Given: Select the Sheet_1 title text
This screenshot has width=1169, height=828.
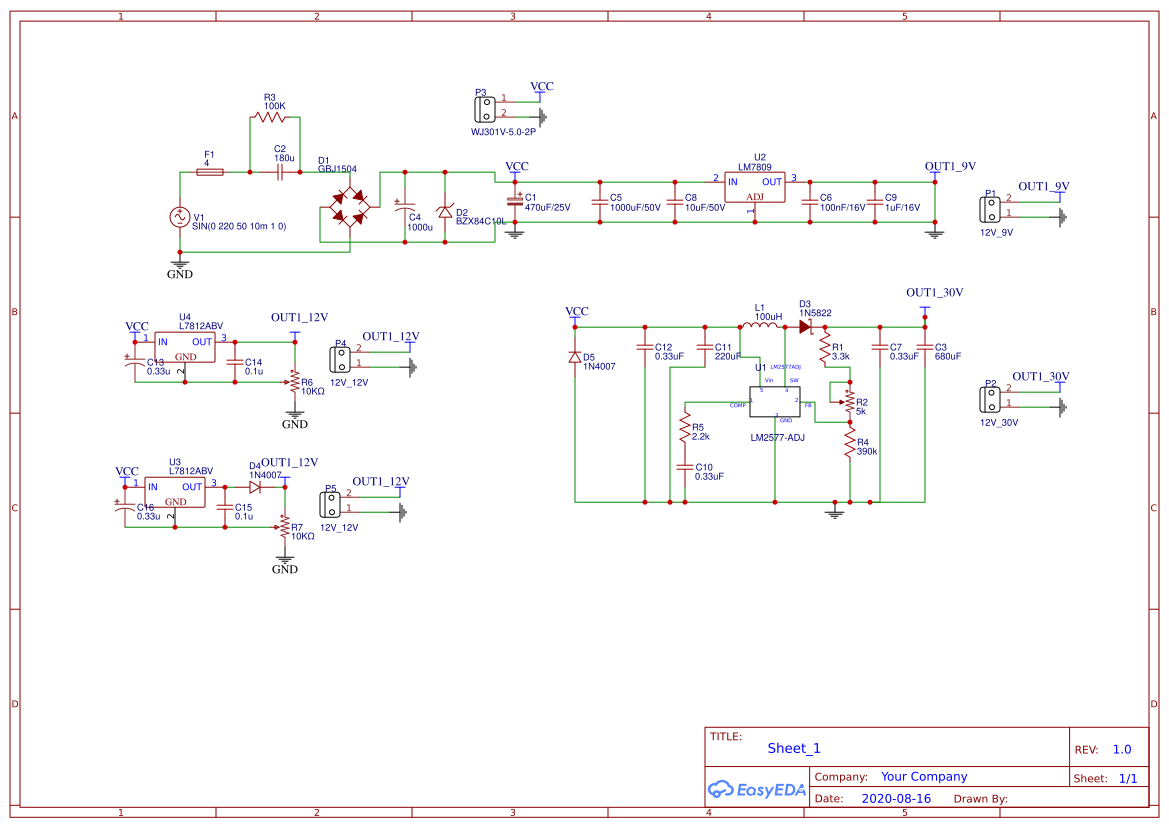Looking at the screenshot, I should point(794,748).
